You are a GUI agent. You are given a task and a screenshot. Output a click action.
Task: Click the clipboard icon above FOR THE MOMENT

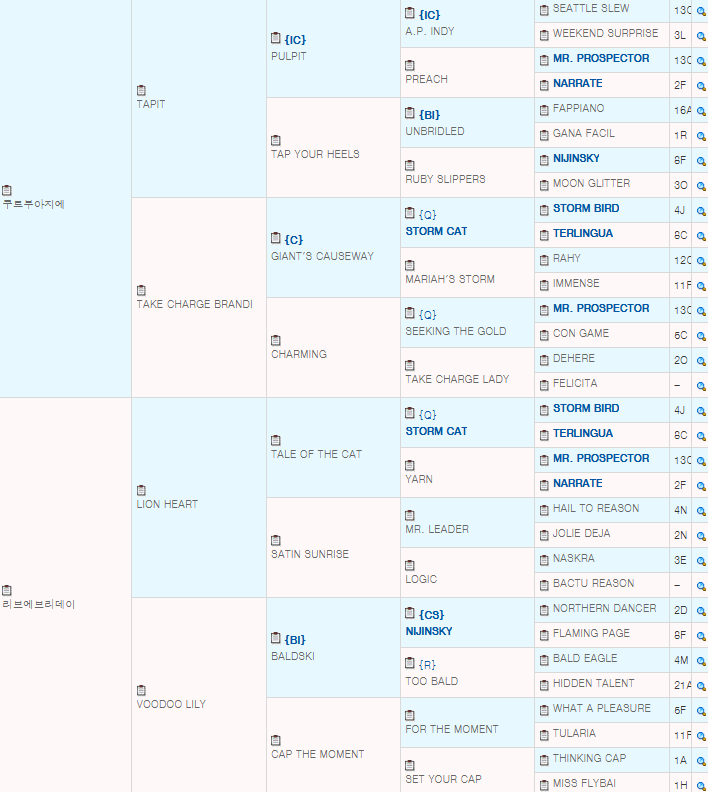(x=410, y=715)
